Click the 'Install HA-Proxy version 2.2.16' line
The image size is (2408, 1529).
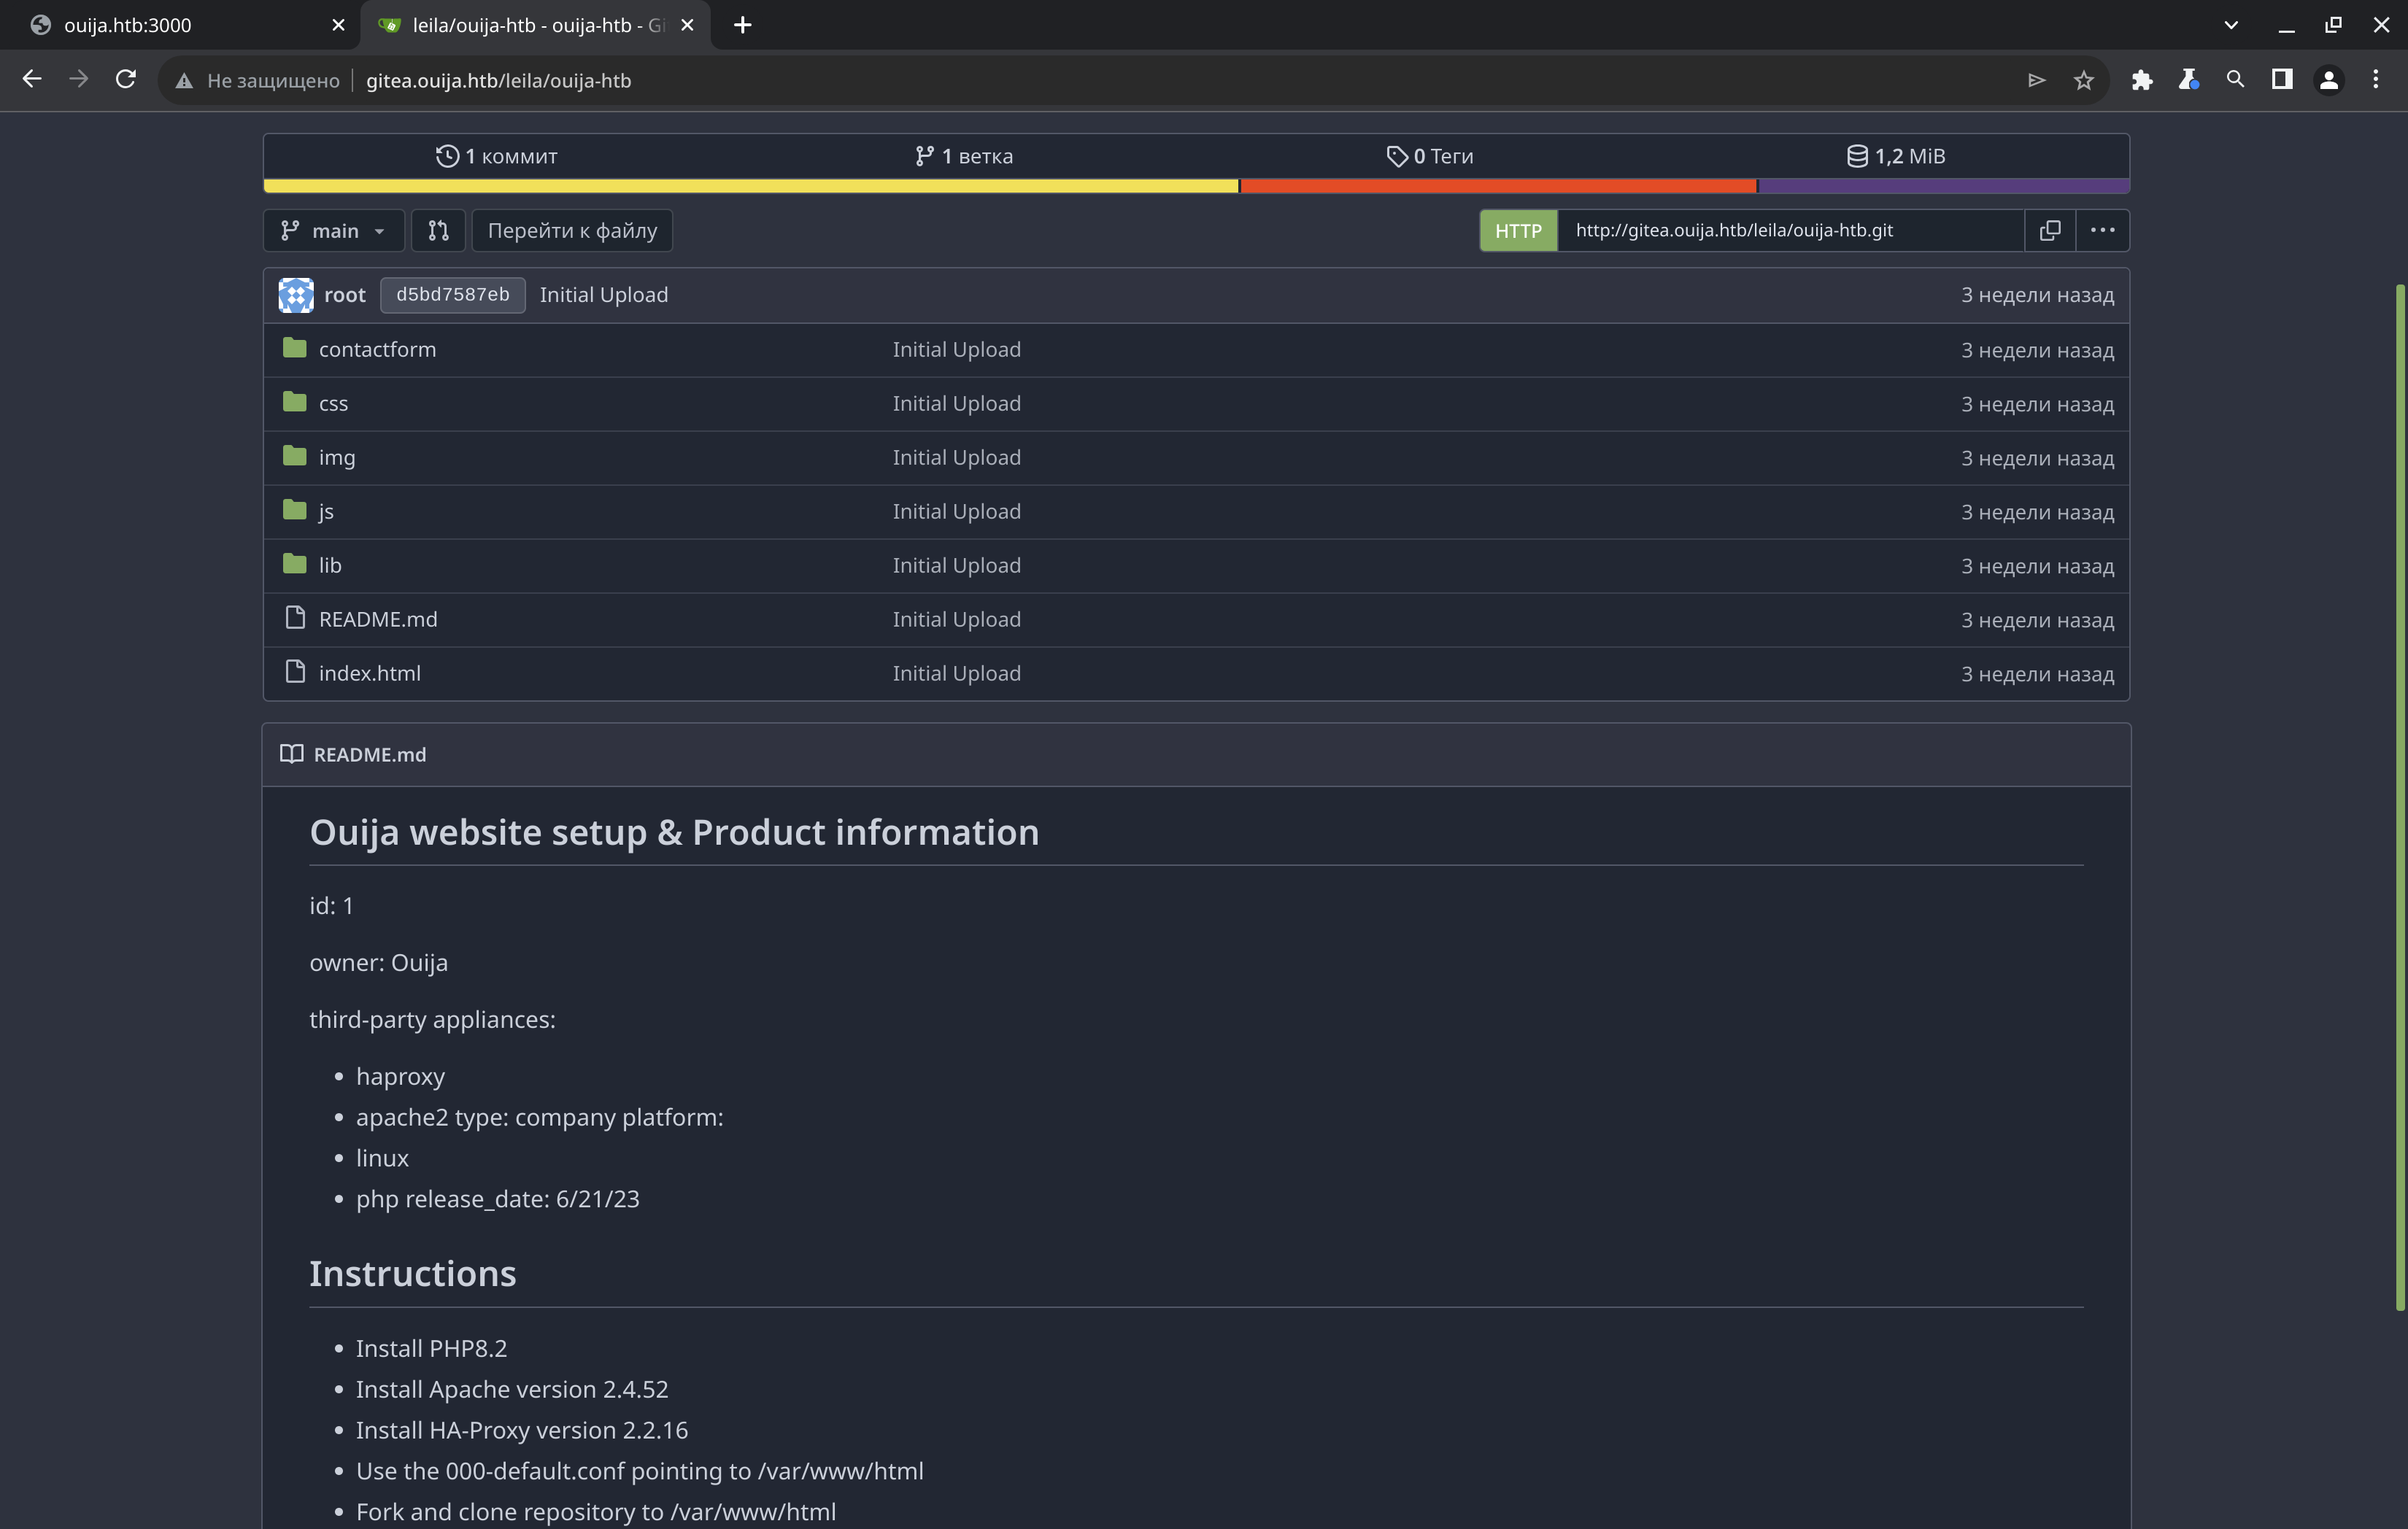coord(522,1431)
